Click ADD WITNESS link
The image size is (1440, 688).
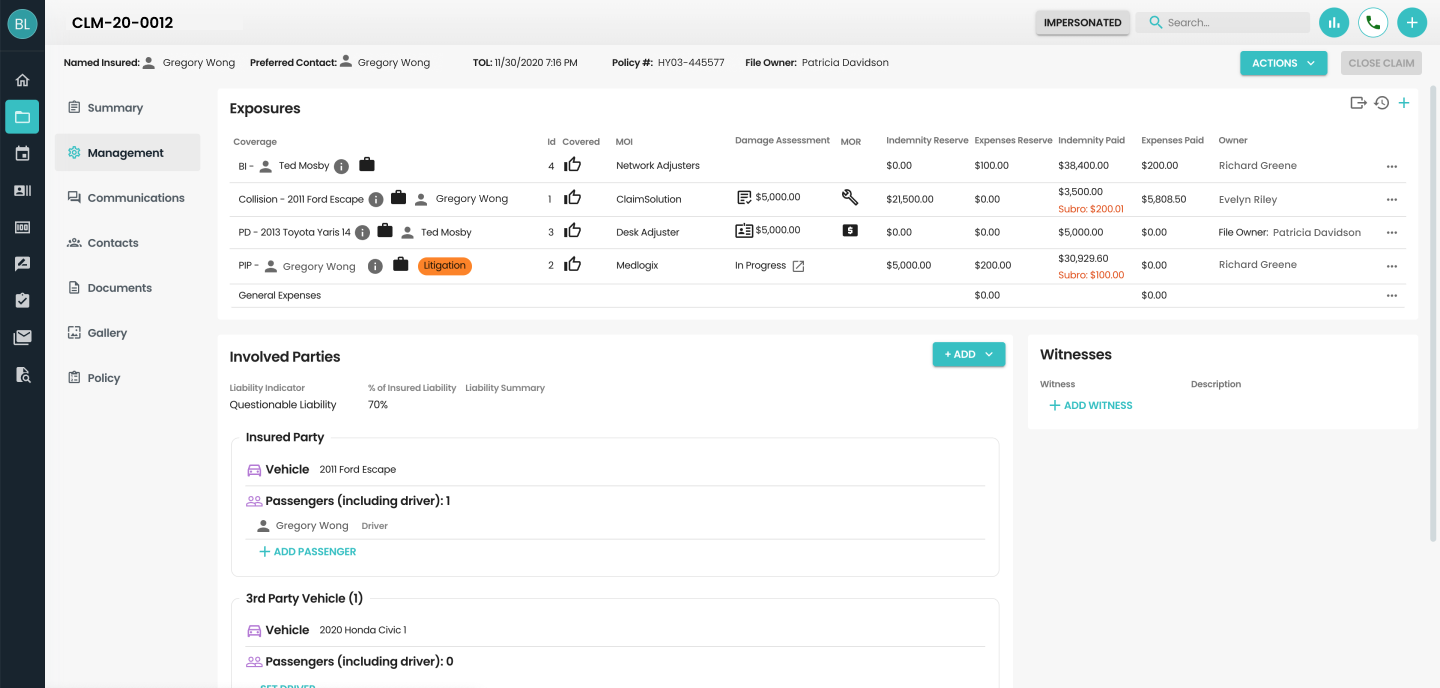click(x=1090, y=406)
